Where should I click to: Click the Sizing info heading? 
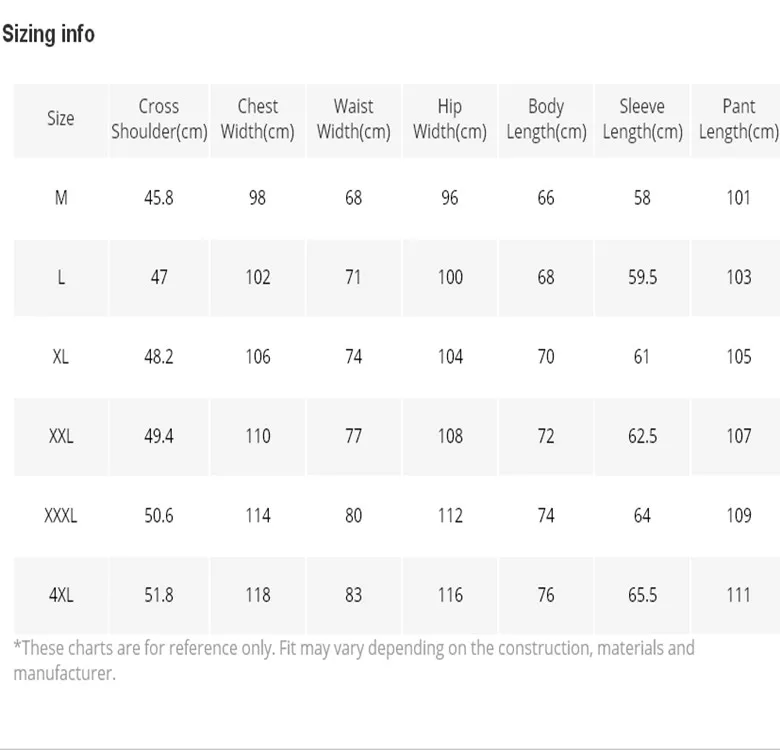point(48,34)
